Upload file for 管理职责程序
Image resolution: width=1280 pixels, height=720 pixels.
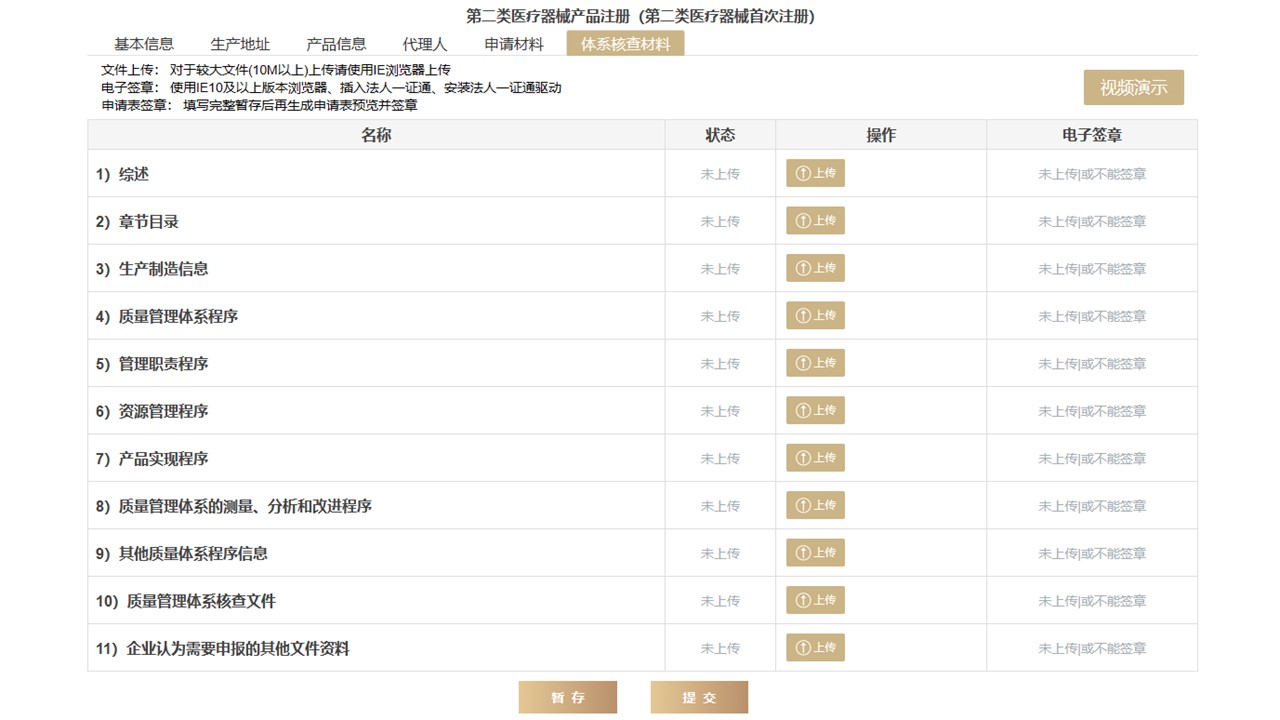tap(814, 363)
